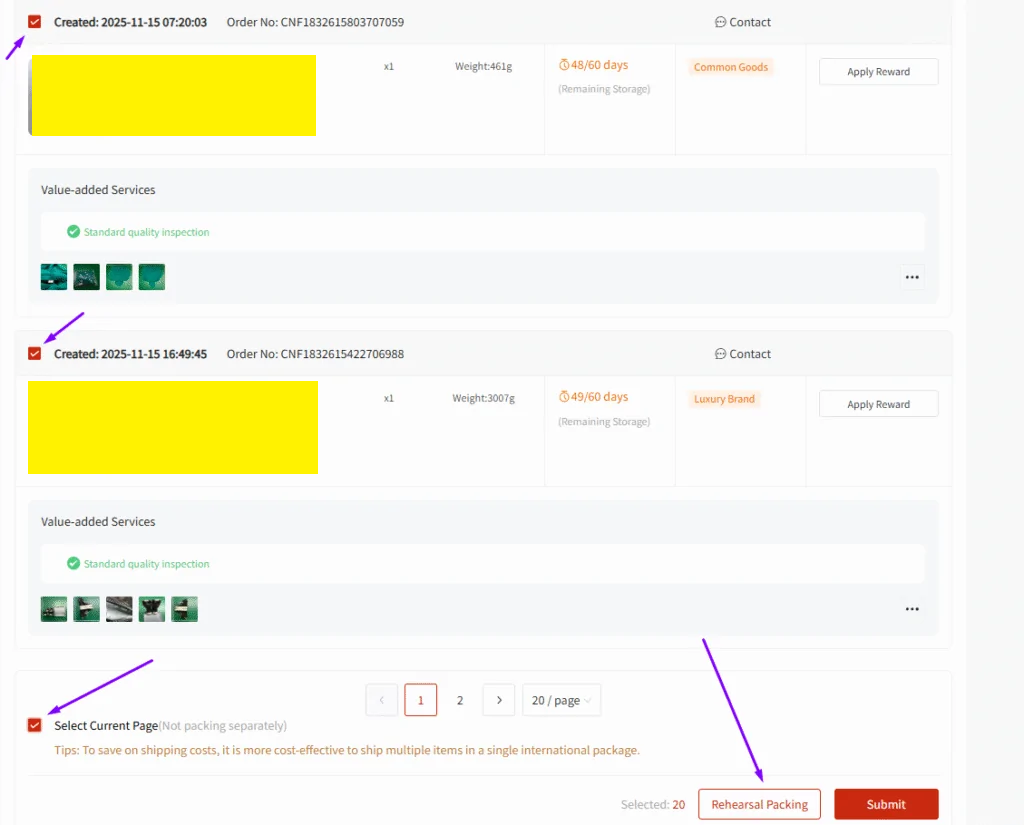Click the previous page chevron in pagination
1024x825 pixels.
(x=381, y=699)
